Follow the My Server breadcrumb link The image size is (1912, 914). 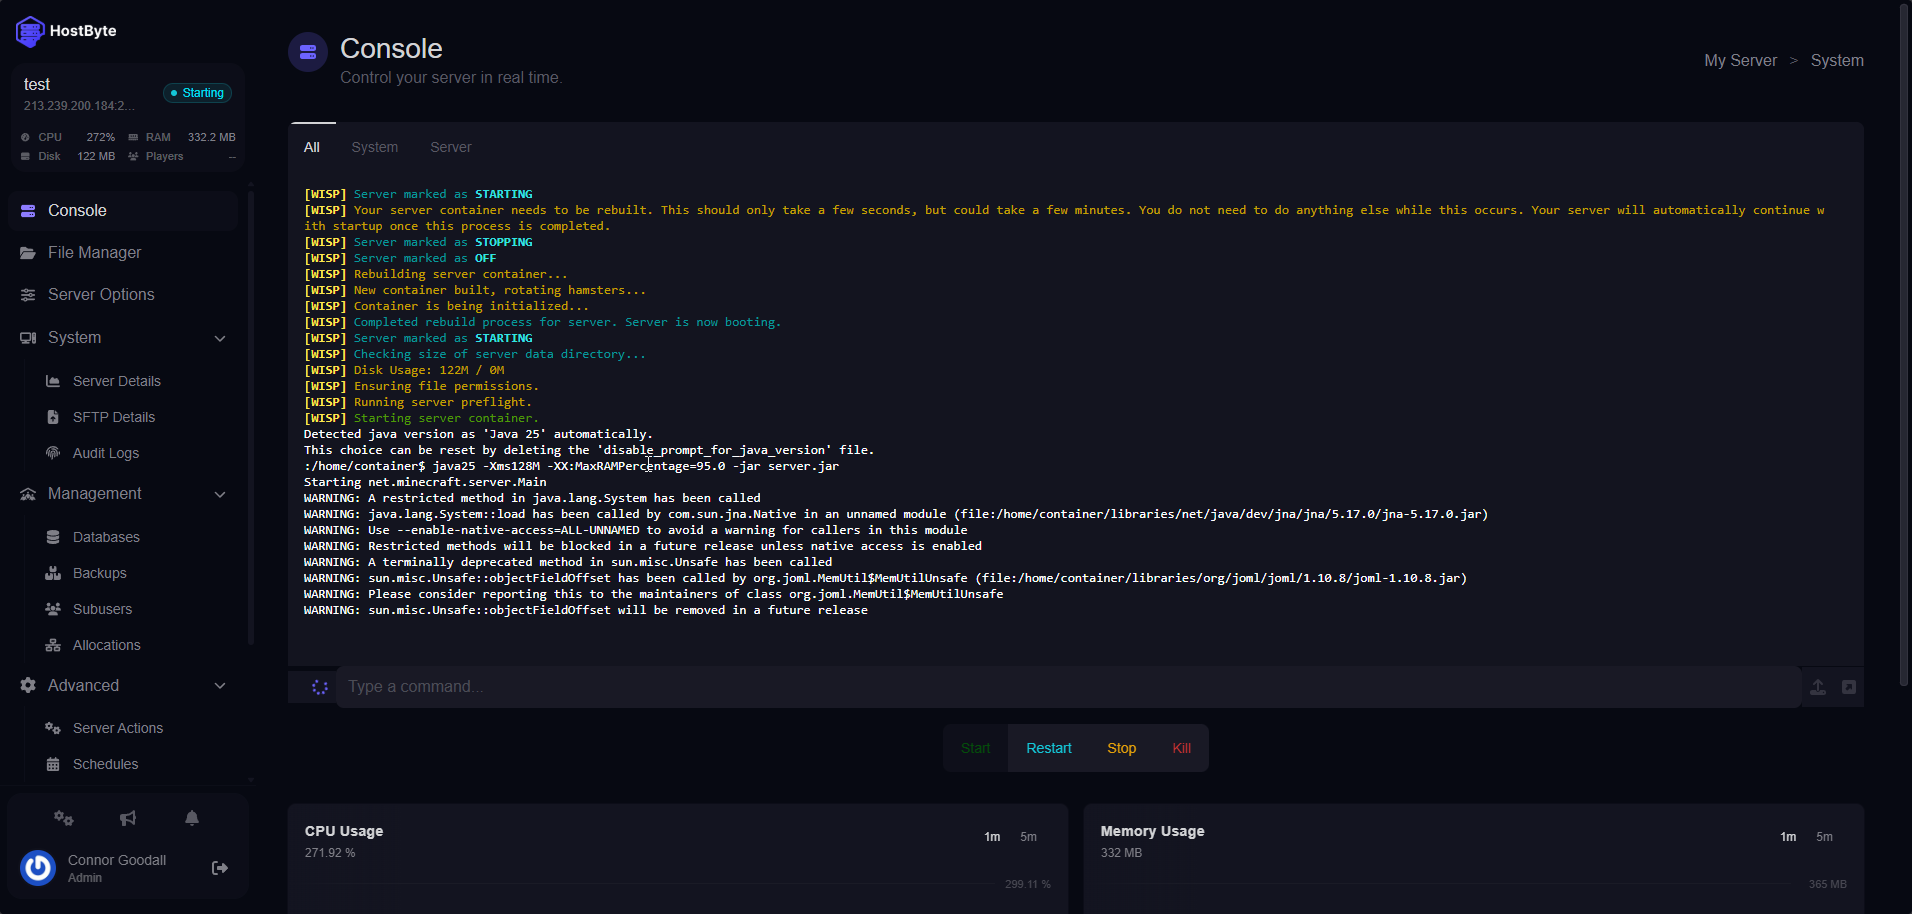coord(1740,61)
